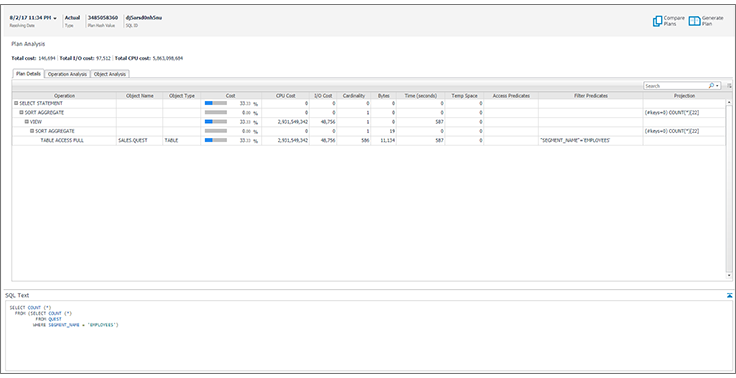Image resolution: width=736 pixels, height=378 pixels.
Task: Click the plan grid scrollbar up arrow
Action: (729, 102)
